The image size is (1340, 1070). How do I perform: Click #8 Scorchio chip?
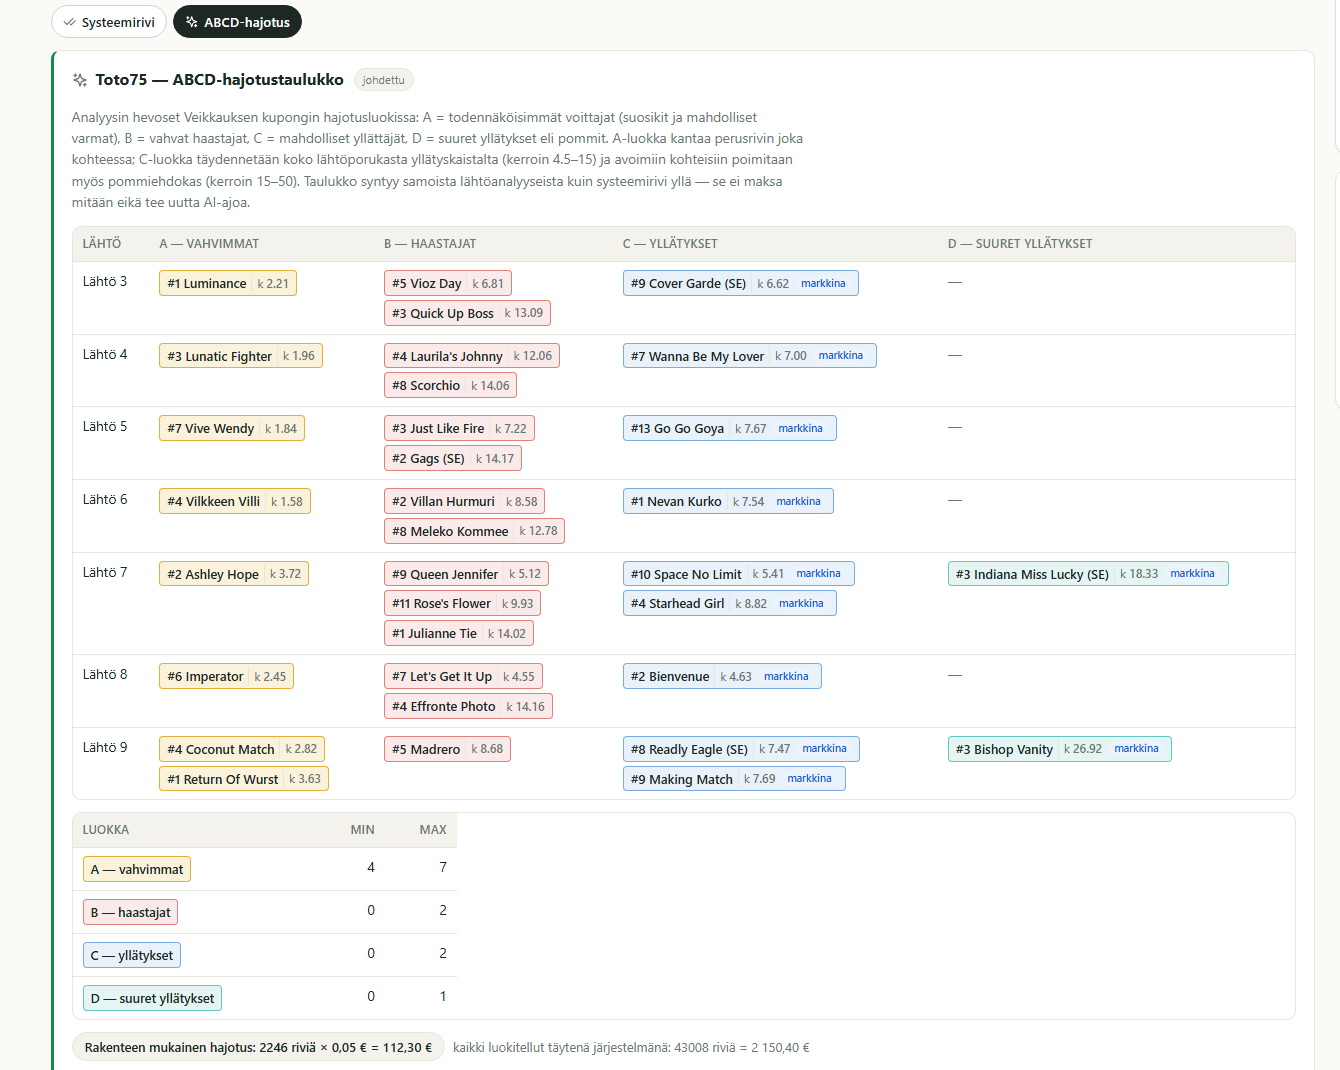pyautogui.click(x=450, y=385)
